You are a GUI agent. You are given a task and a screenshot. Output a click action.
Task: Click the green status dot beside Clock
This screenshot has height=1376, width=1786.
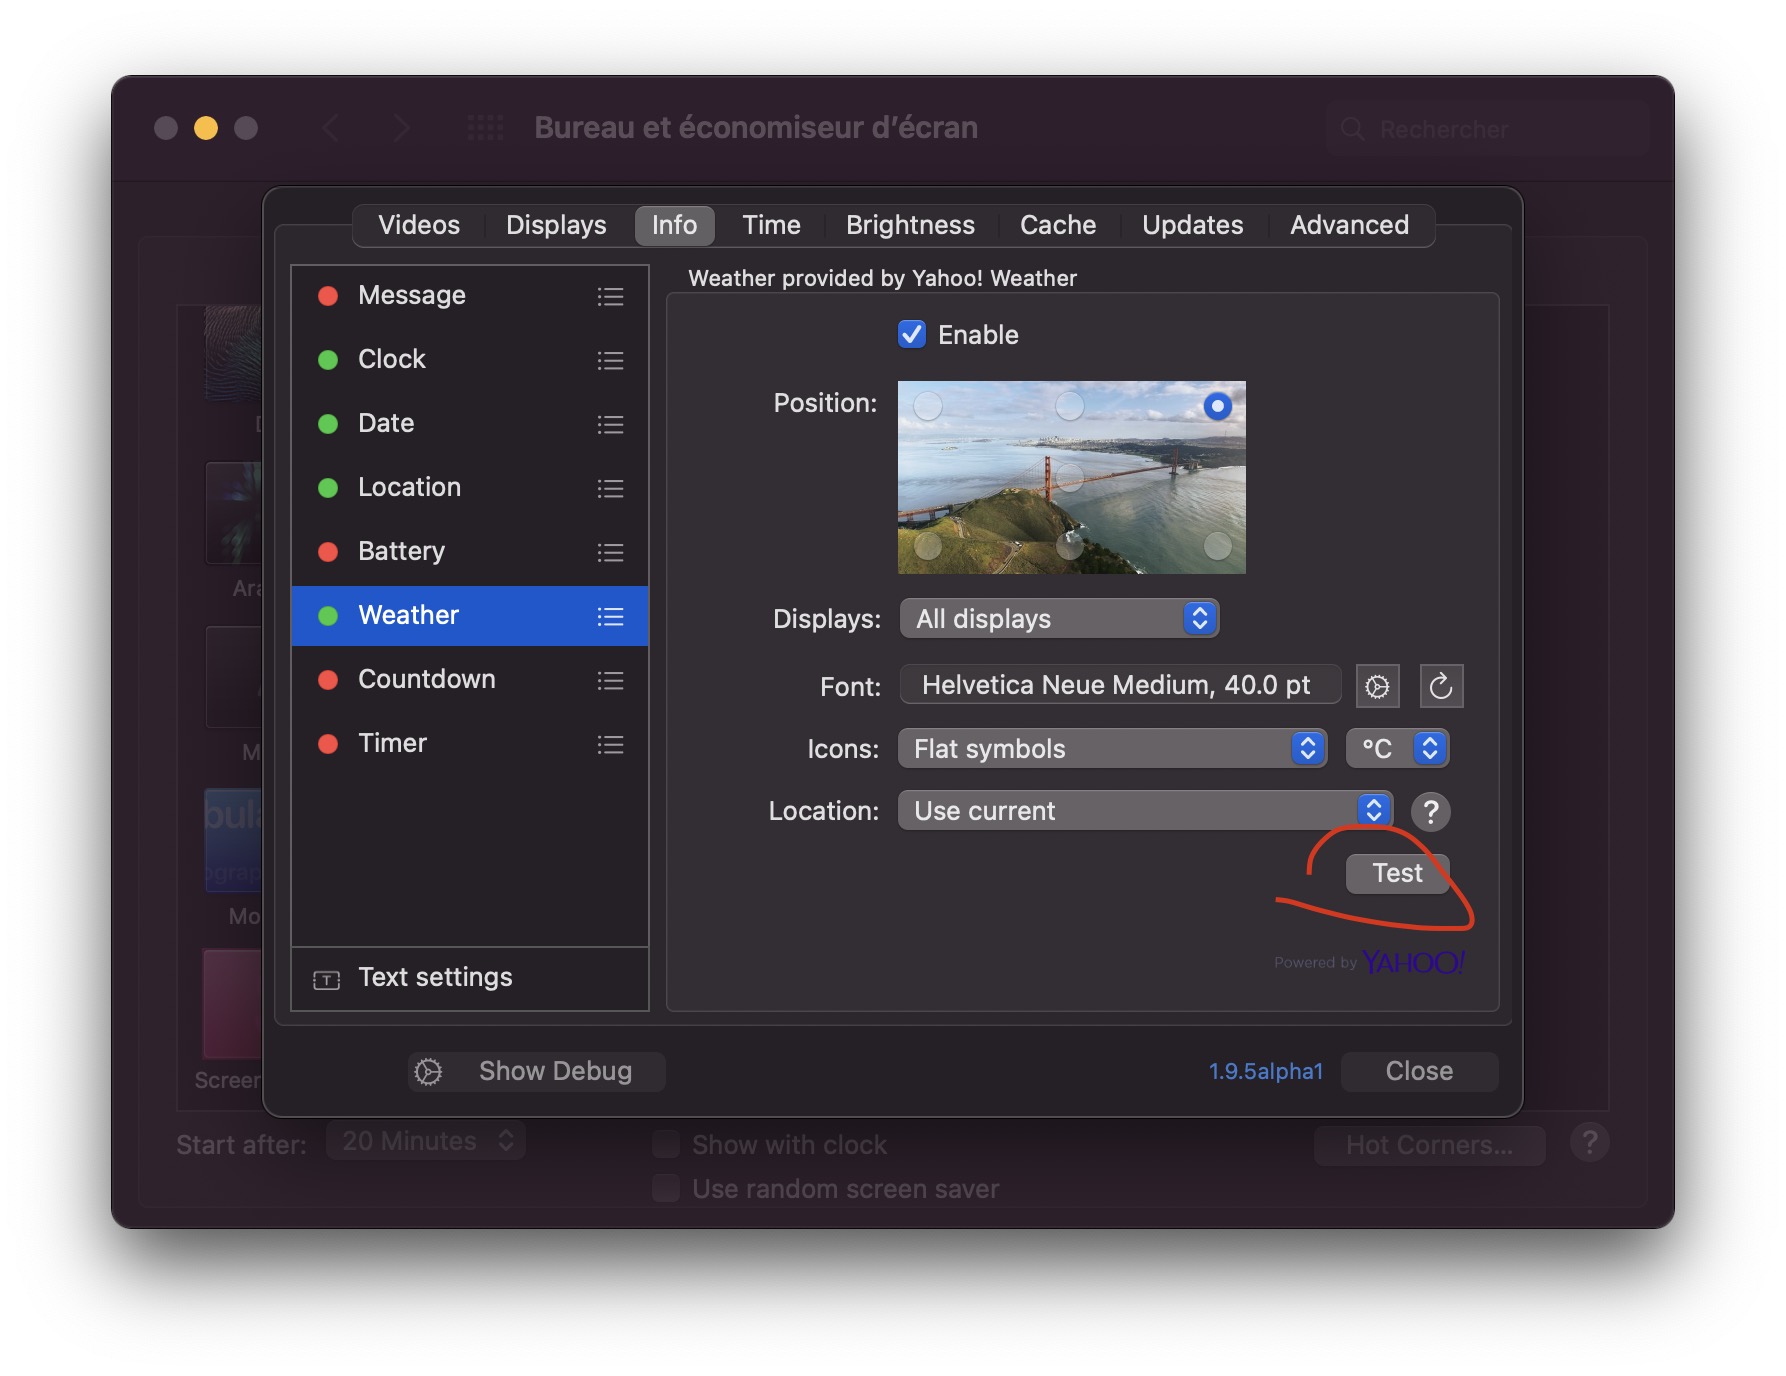[328, 360]
